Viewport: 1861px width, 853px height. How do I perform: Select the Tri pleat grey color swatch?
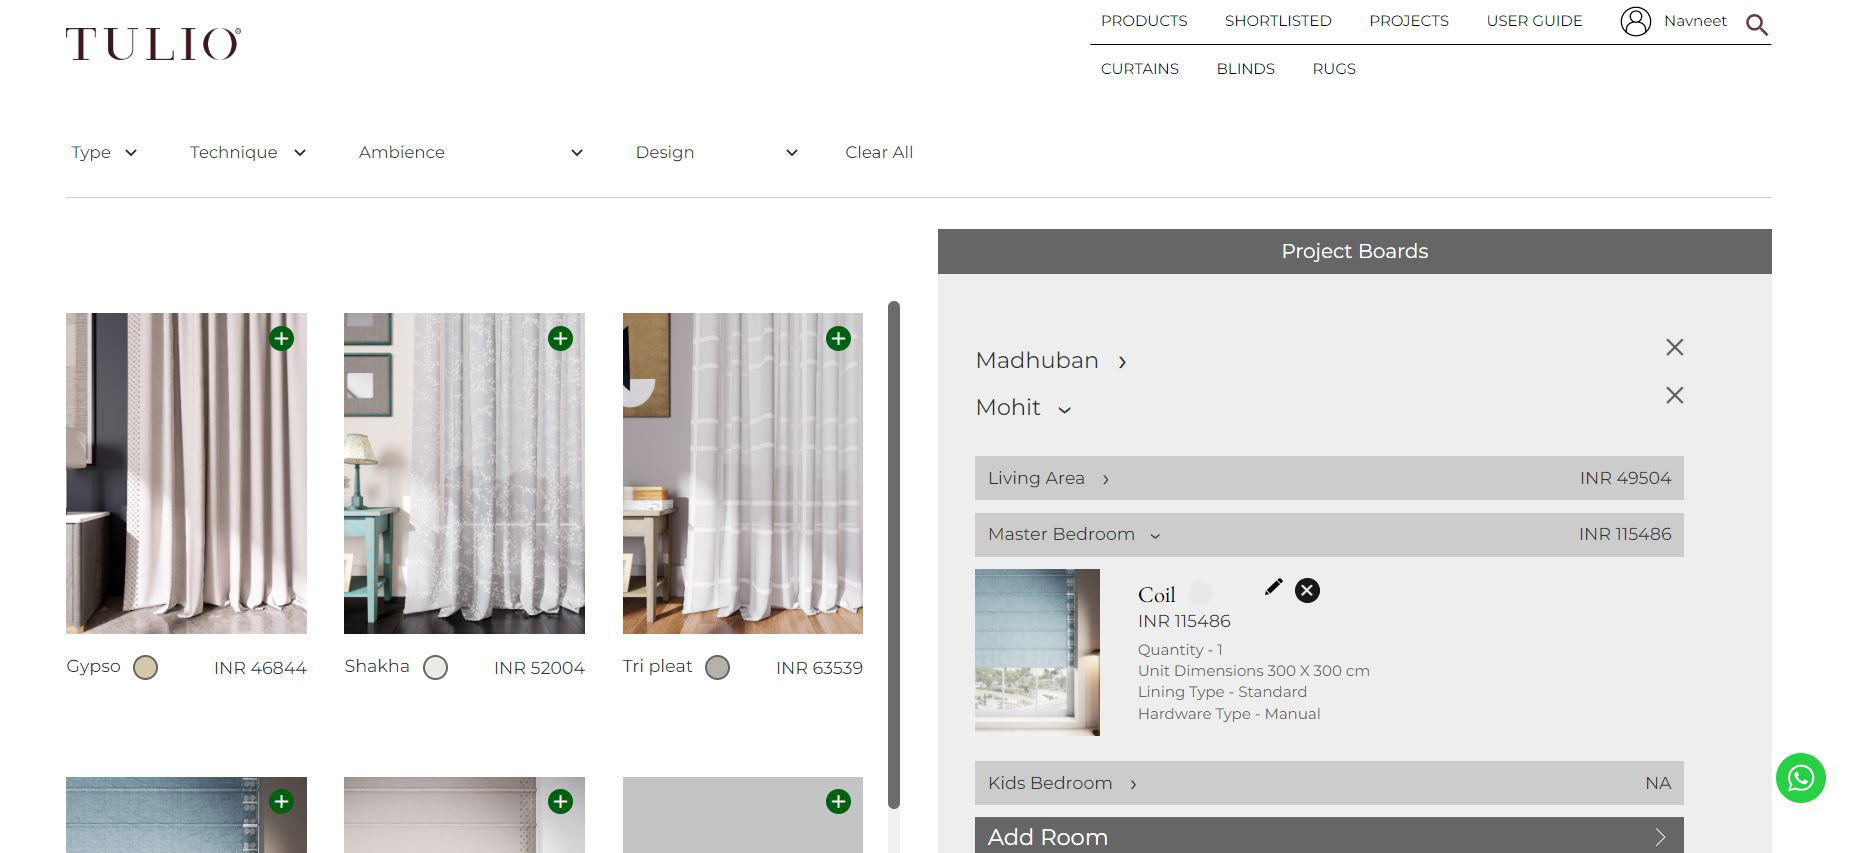[x=717, y=667]
